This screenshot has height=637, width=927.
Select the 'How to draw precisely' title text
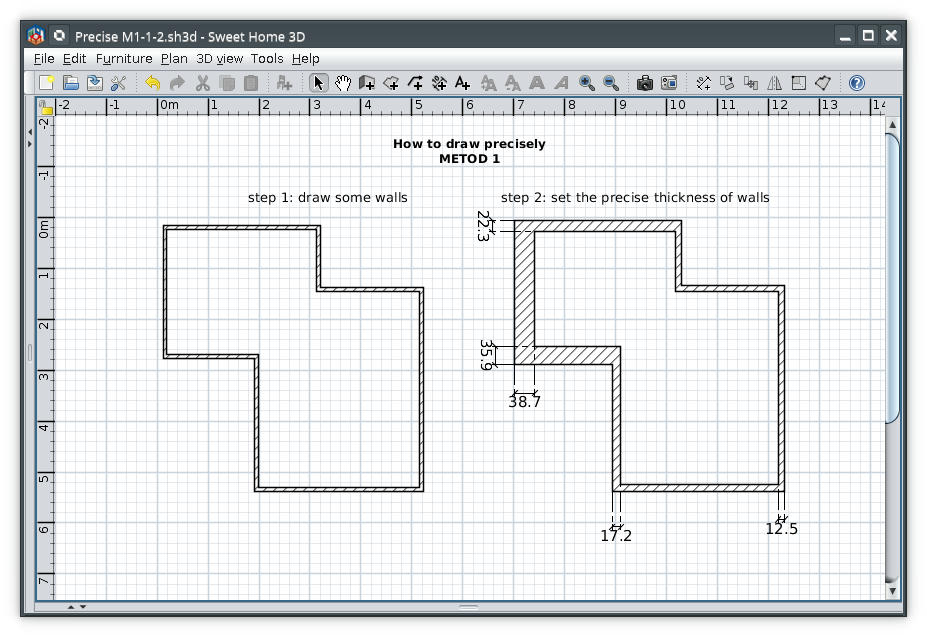tap(469, 144)
